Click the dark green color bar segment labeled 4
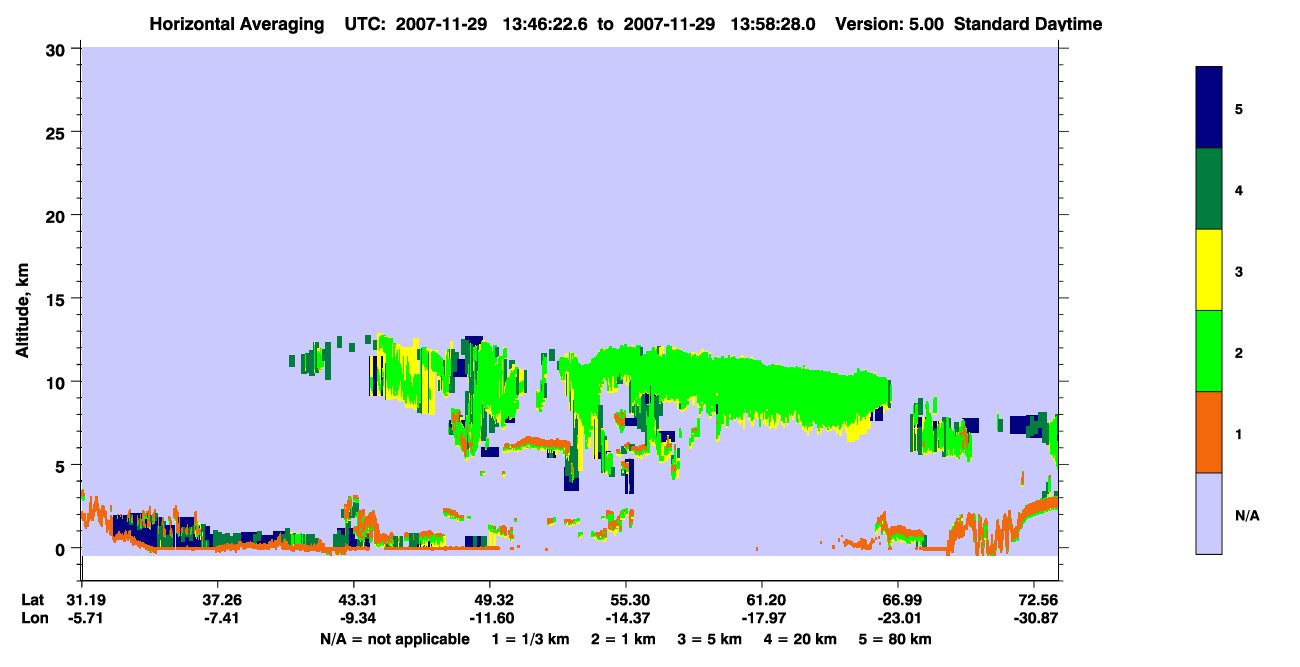 click(1209, 189)
